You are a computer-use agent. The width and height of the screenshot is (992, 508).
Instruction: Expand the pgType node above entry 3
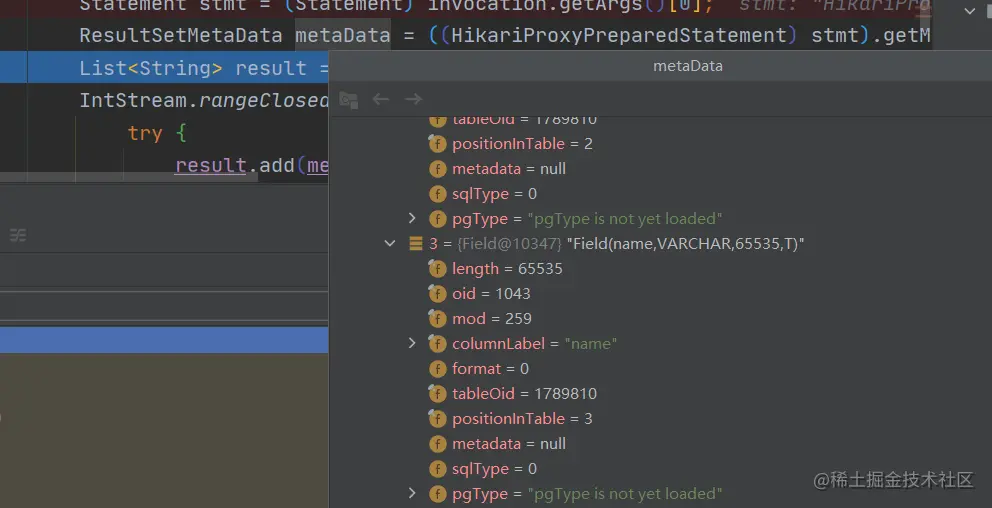pyautogui.click(x=412, y=218)
